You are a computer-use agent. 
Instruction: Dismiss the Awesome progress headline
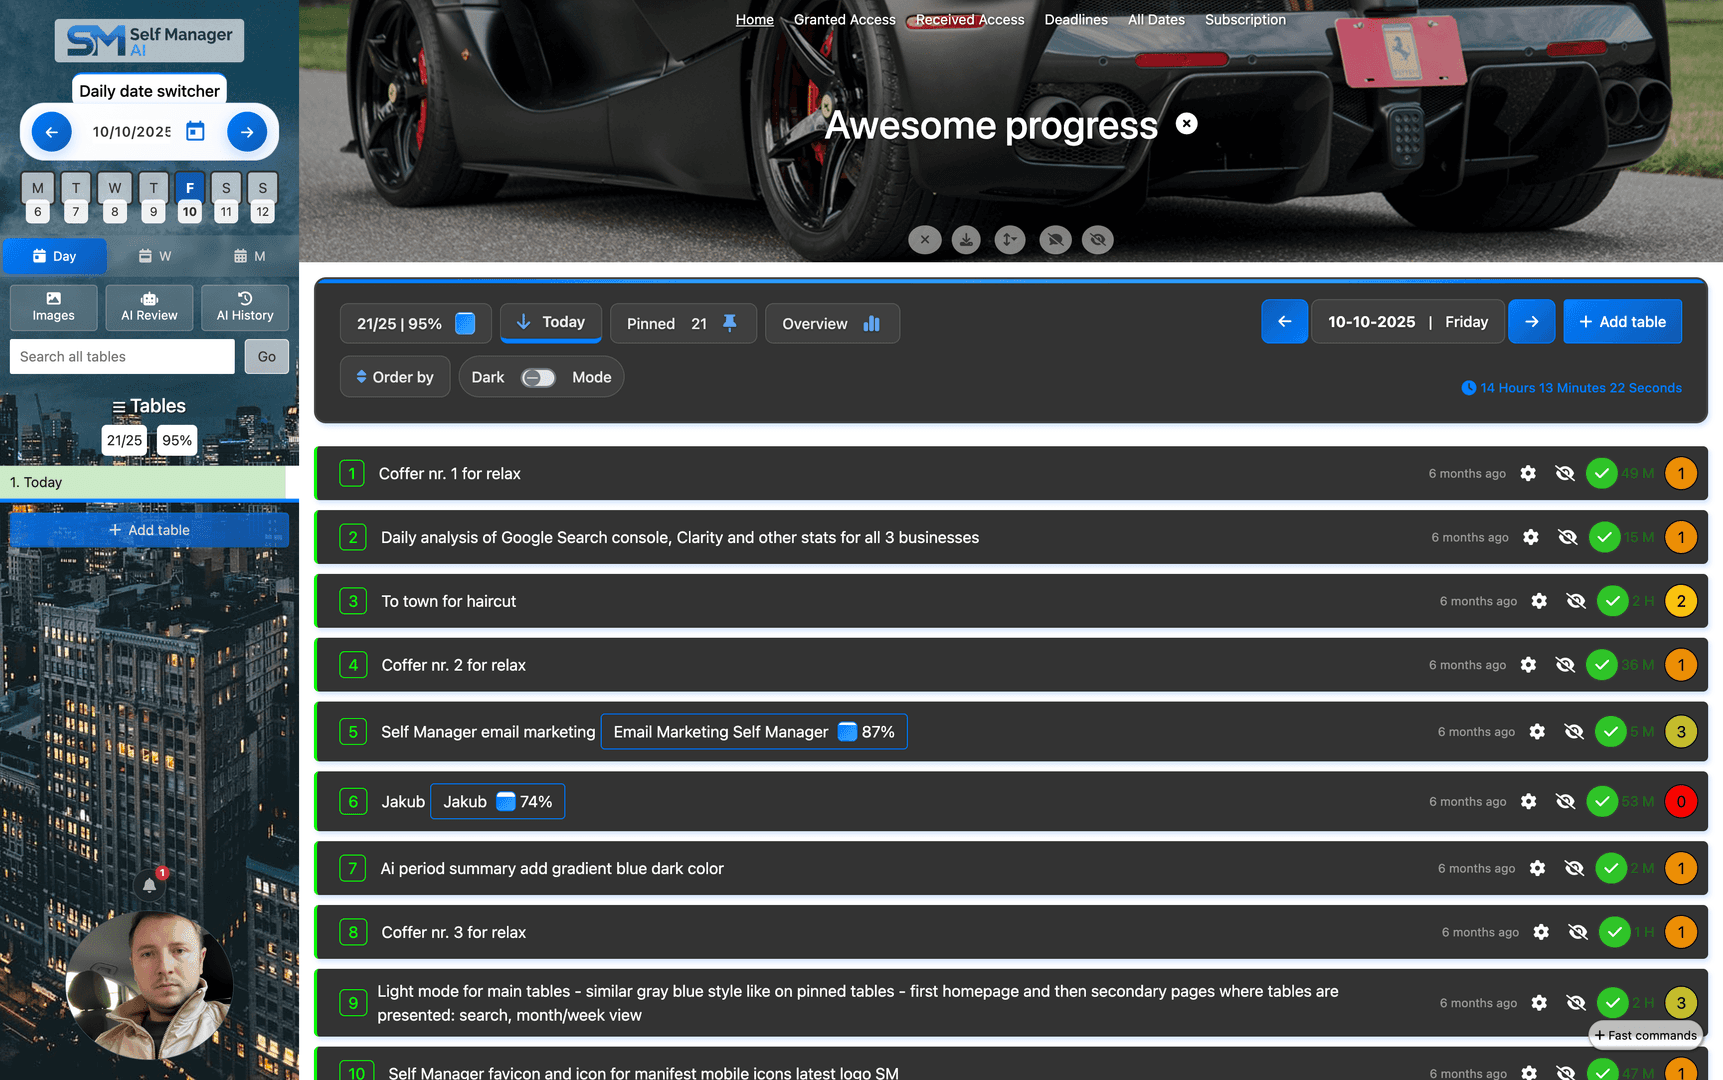point(1186,124)
